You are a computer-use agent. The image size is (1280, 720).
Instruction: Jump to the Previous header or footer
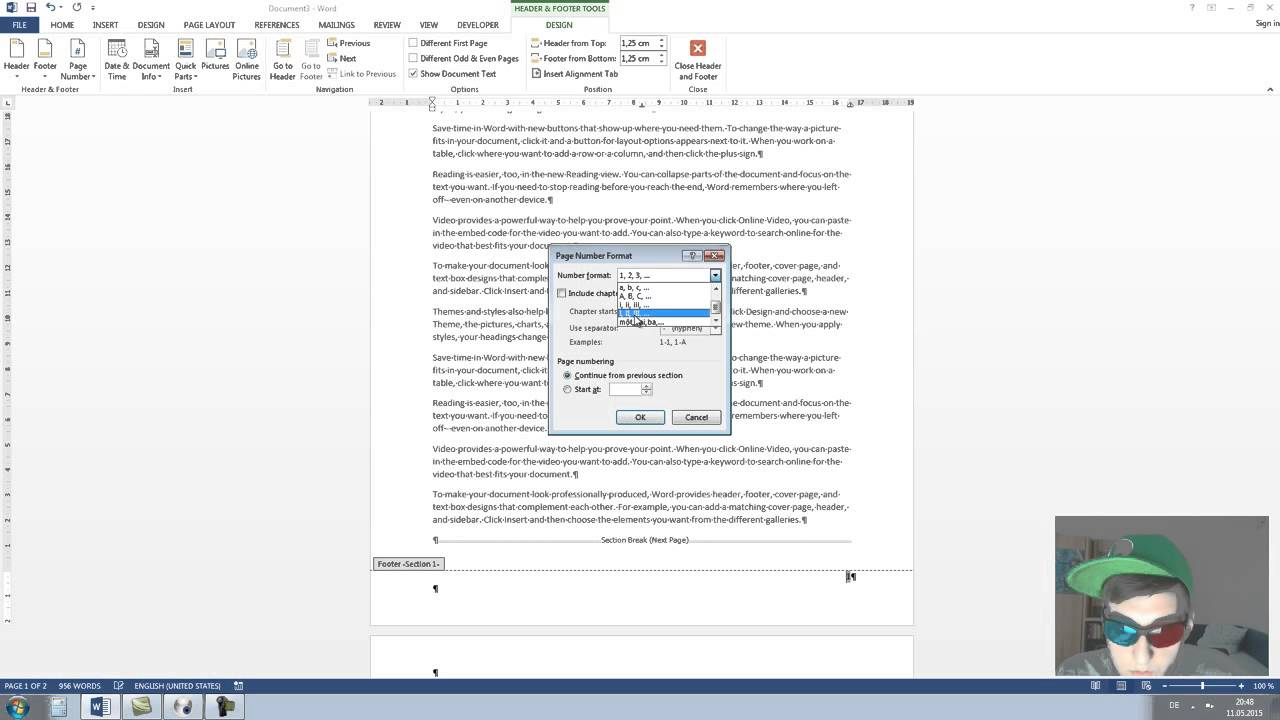pyautogui.click(x=349, y=43)
